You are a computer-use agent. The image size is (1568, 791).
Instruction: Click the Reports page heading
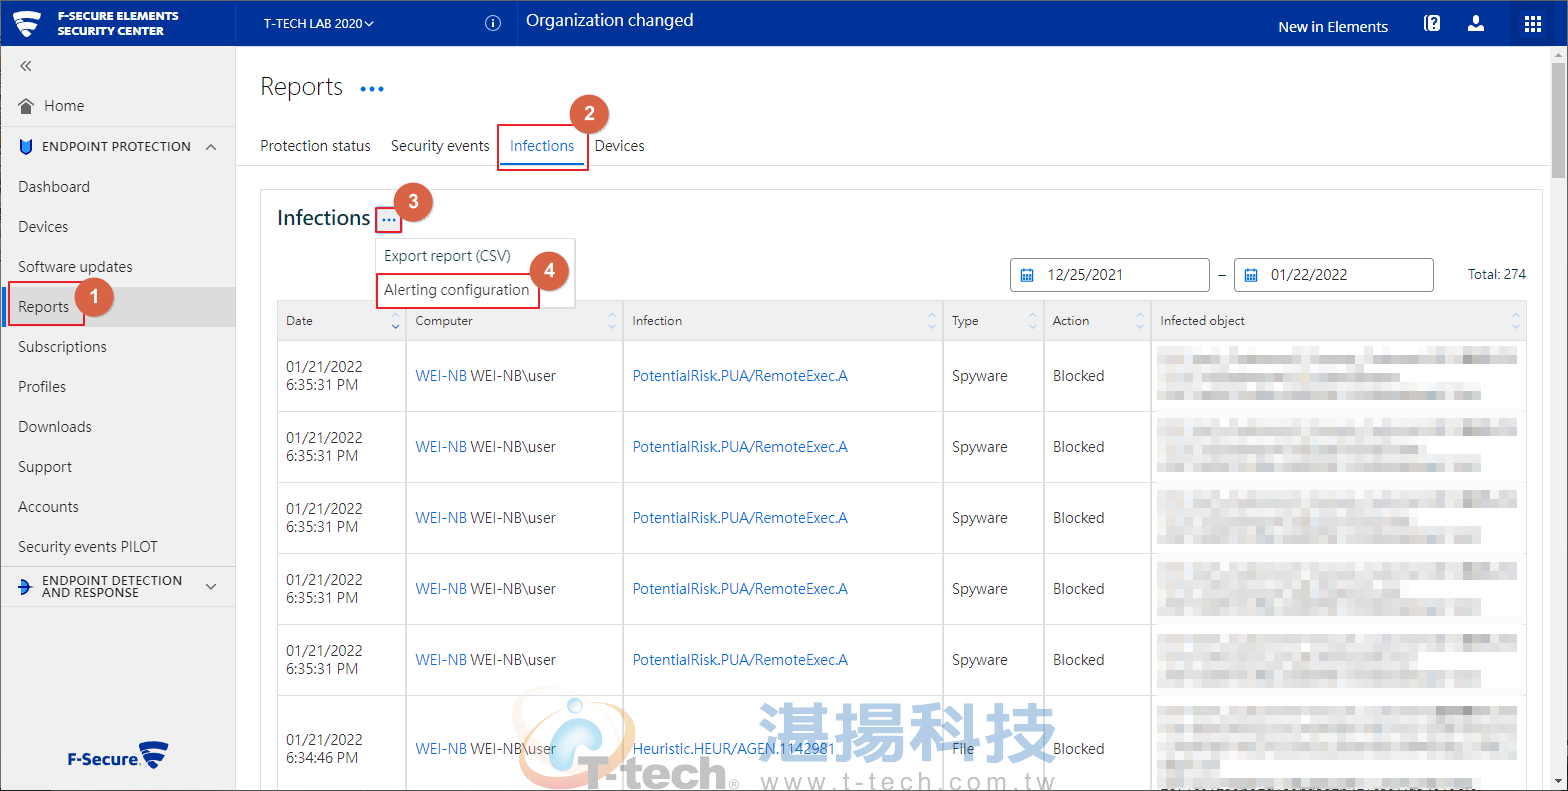pyautogui.click(x=301, y=87)
